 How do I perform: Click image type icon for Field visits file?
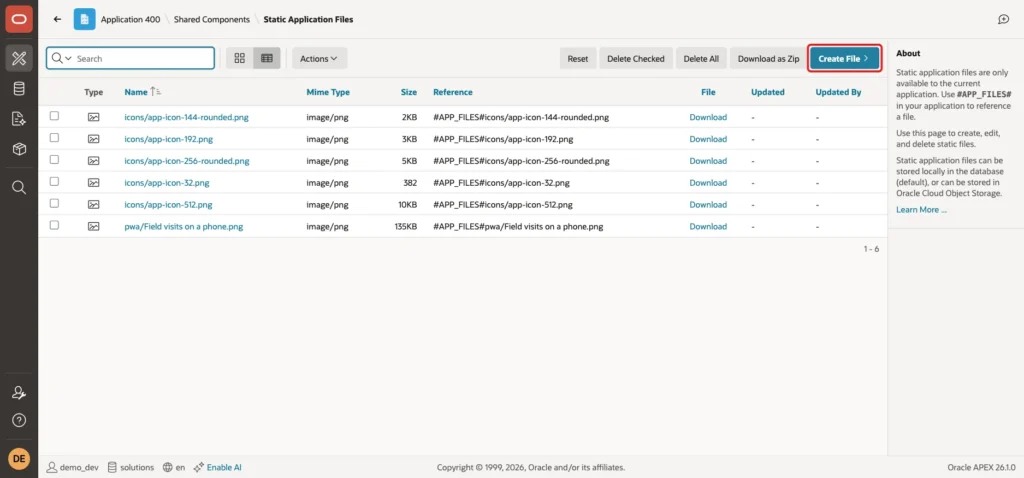tap(93, 226)
